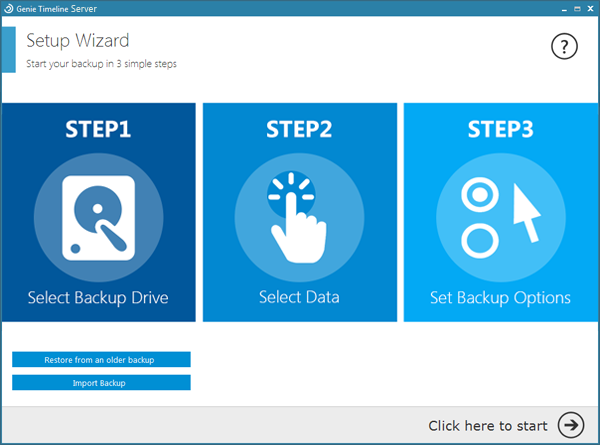Click the arrow circle icon to start

[x=571, y=425]
